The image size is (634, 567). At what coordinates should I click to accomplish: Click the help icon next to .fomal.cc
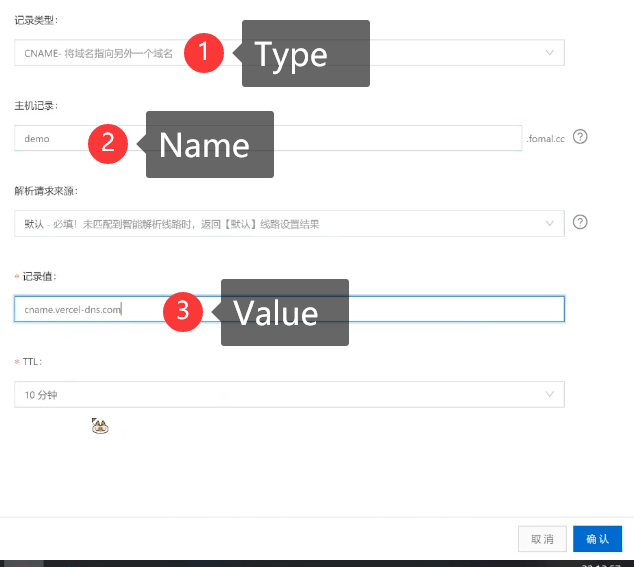coord(579,137)
